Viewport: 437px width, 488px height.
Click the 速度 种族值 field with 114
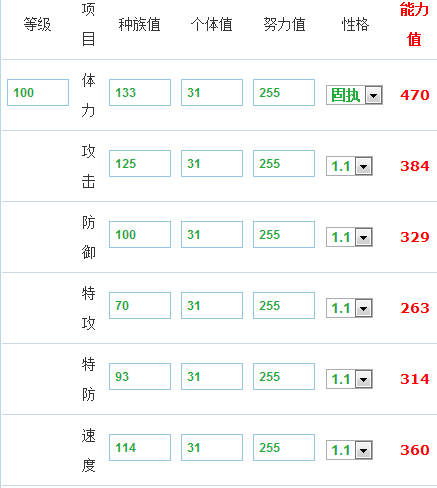coord(140,447)
